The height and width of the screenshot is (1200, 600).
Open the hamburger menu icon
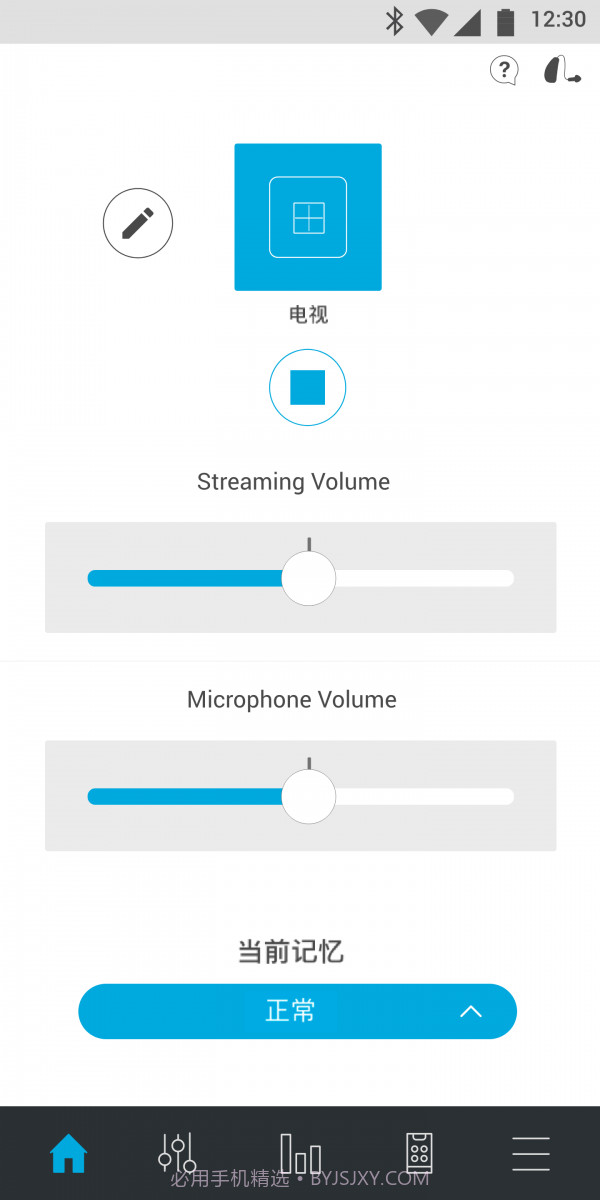[530, 1152]
